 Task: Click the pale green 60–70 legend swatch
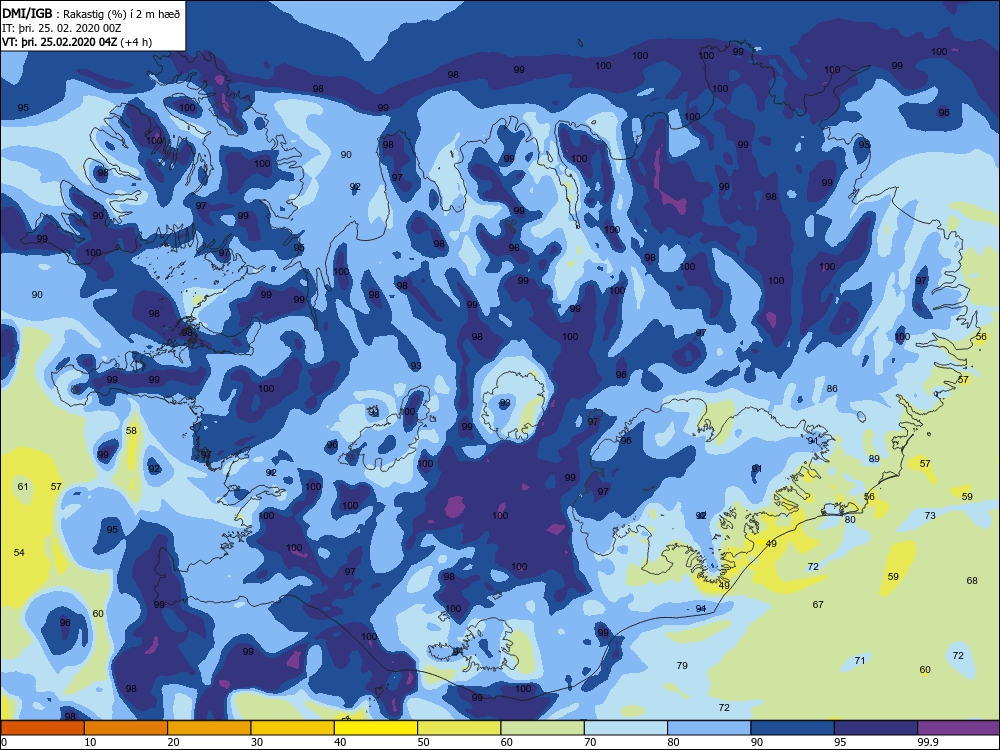pos(543,728)
